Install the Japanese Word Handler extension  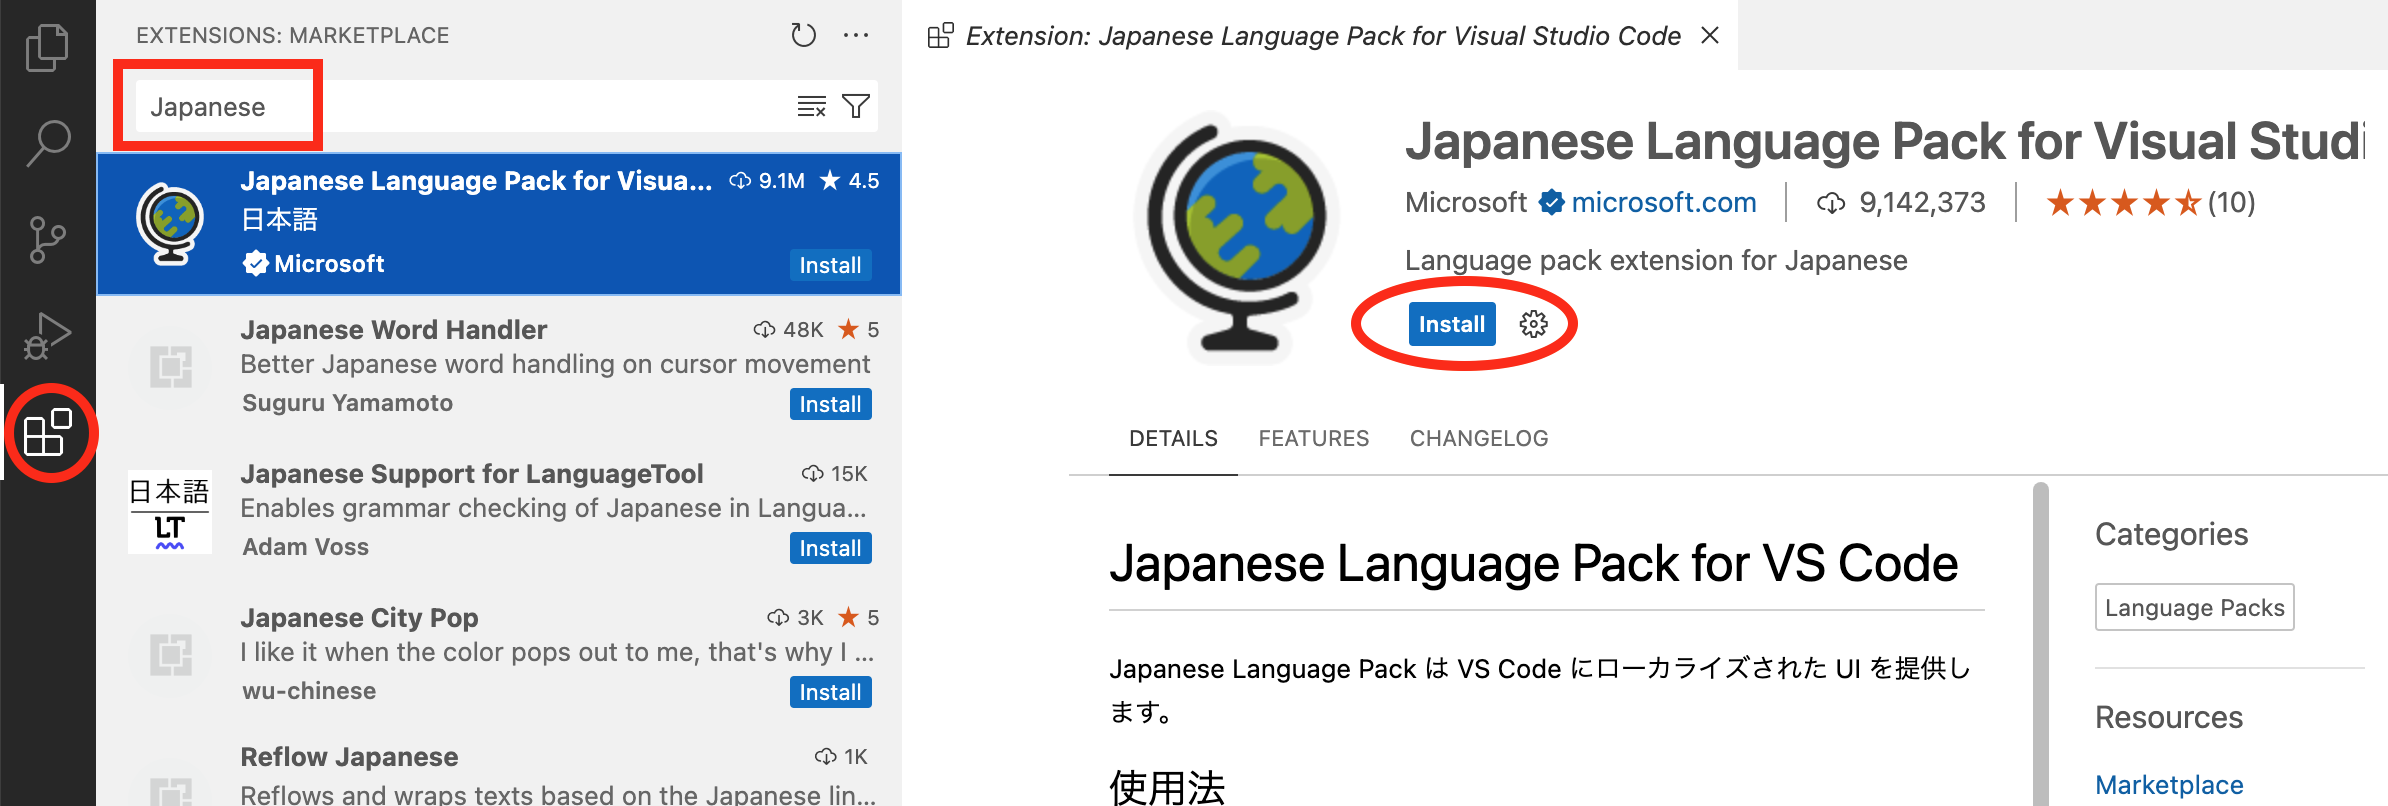coord(830,404)
